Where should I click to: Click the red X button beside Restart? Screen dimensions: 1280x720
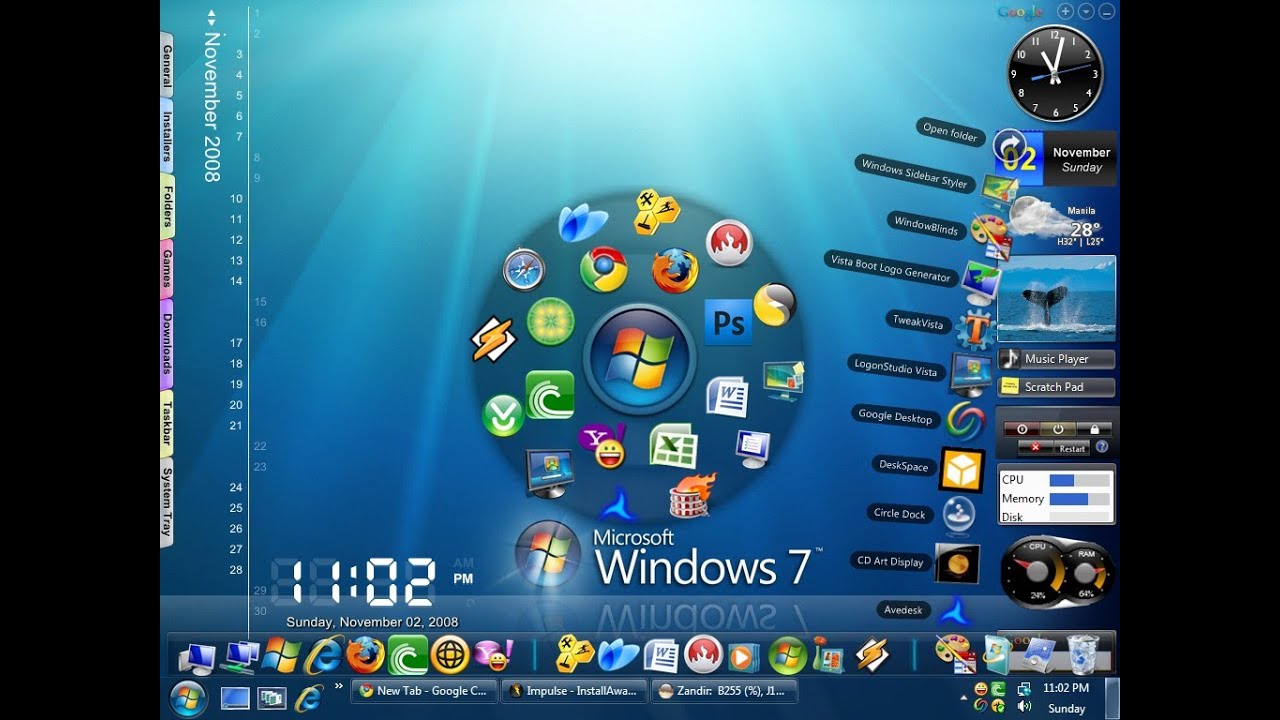click(x=1035, y=448)
